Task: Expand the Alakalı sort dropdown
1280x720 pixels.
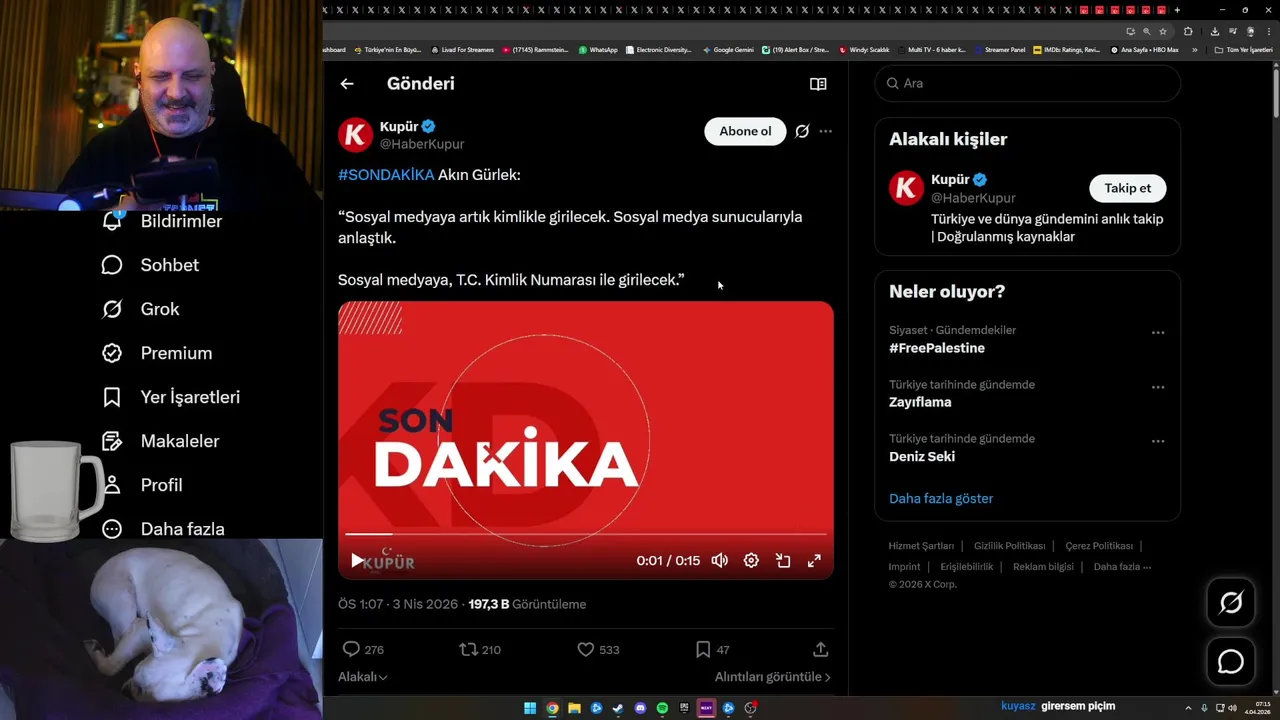Action: (363, 677)
